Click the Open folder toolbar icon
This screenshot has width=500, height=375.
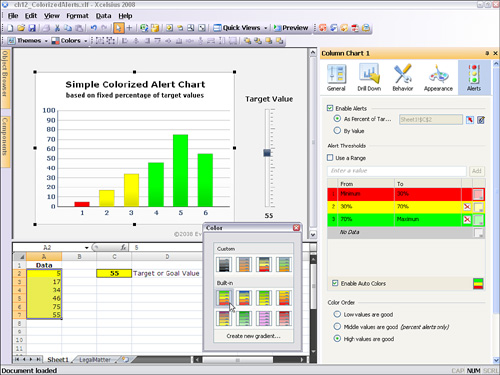click(21, 28)
